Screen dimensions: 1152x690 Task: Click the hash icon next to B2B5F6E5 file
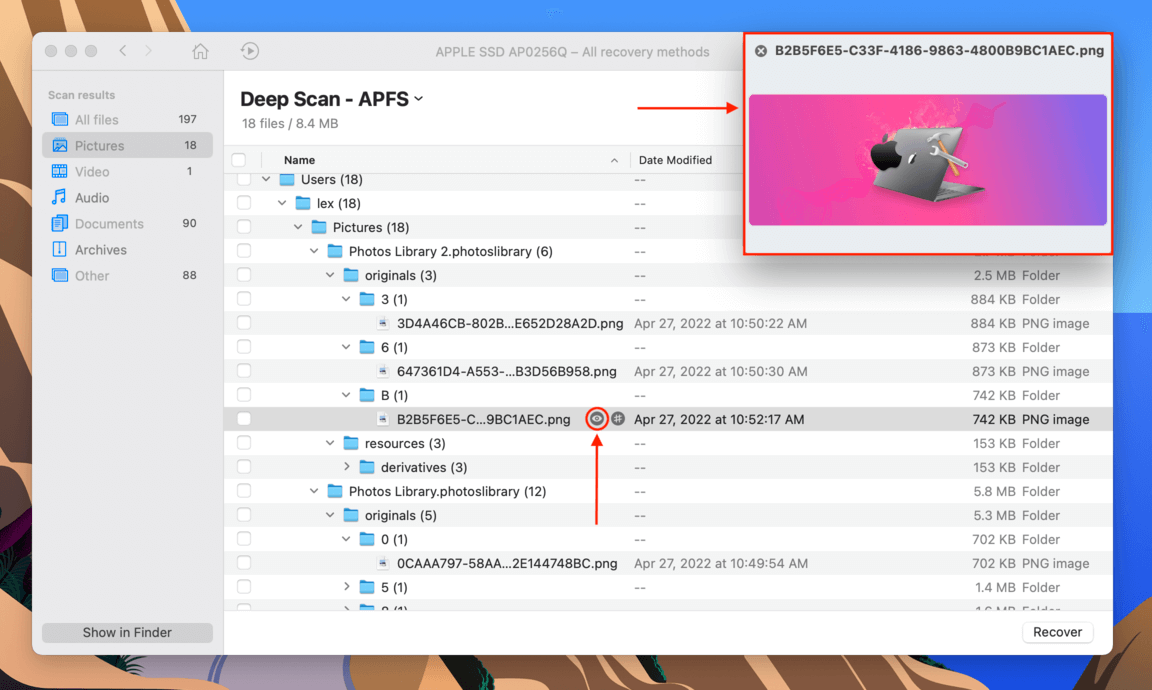pyautogui.click(x=618, y=419)
